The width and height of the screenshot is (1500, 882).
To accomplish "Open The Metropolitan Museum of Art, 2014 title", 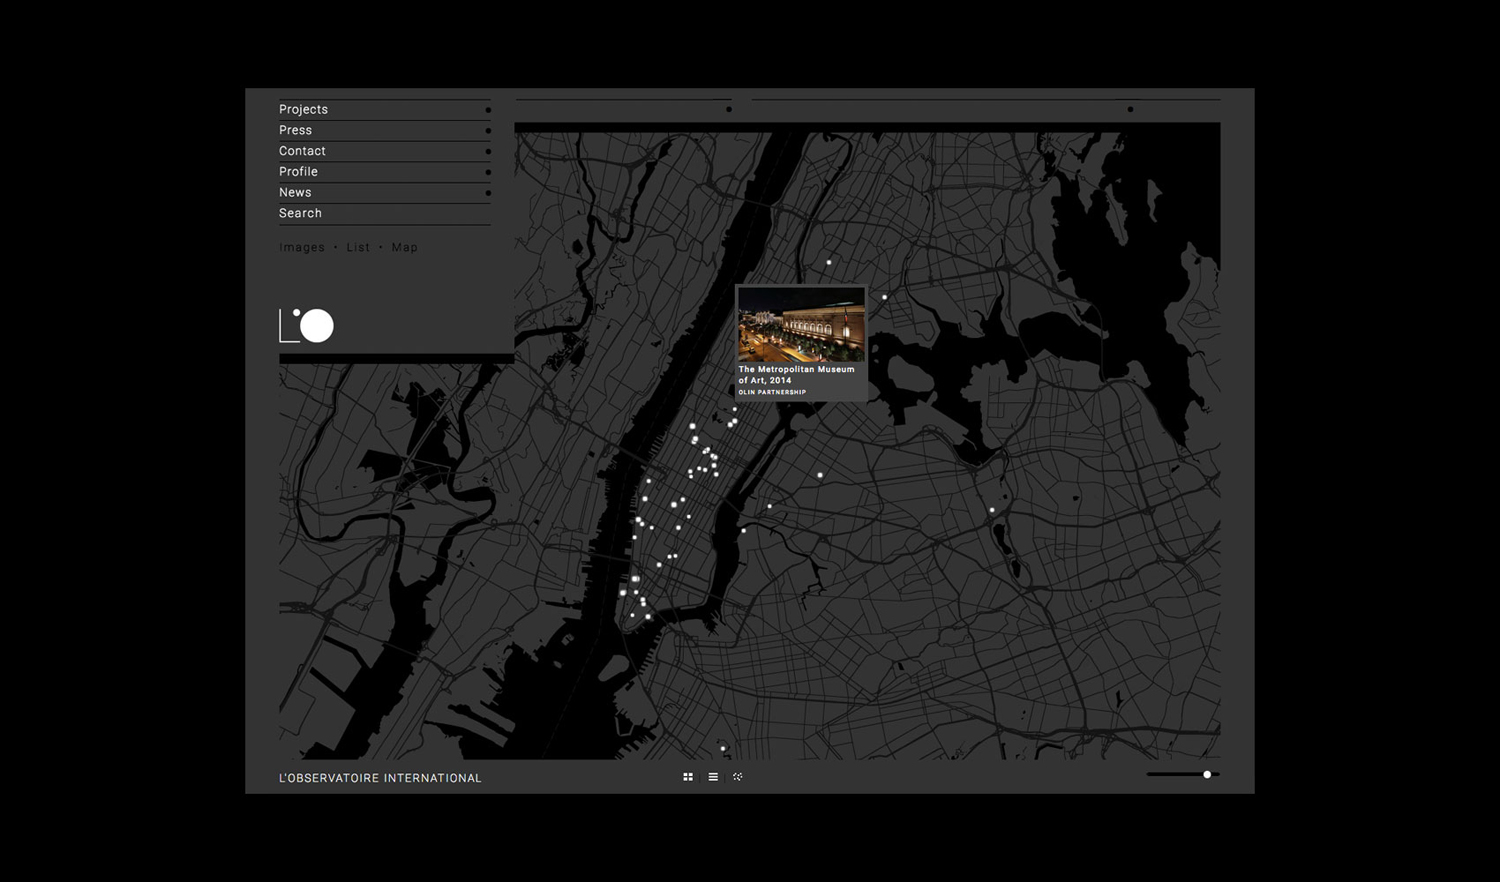I will tap(797, 375).
